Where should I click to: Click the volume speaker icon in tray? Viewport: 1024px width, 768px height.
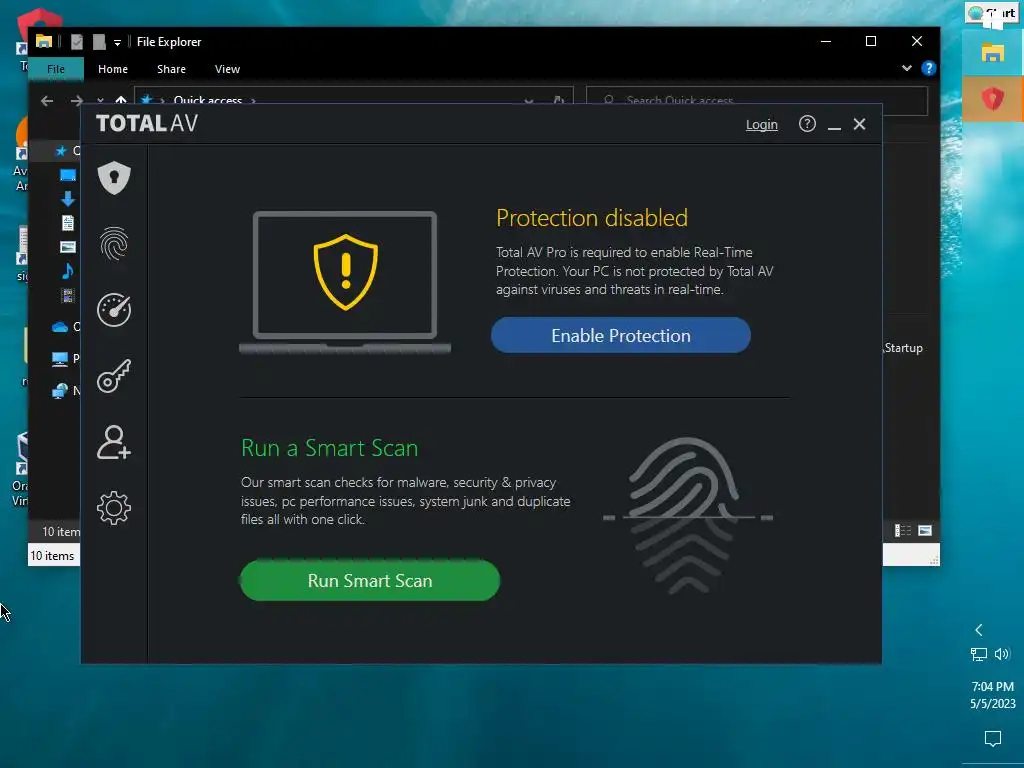(x=1002, y=654)
